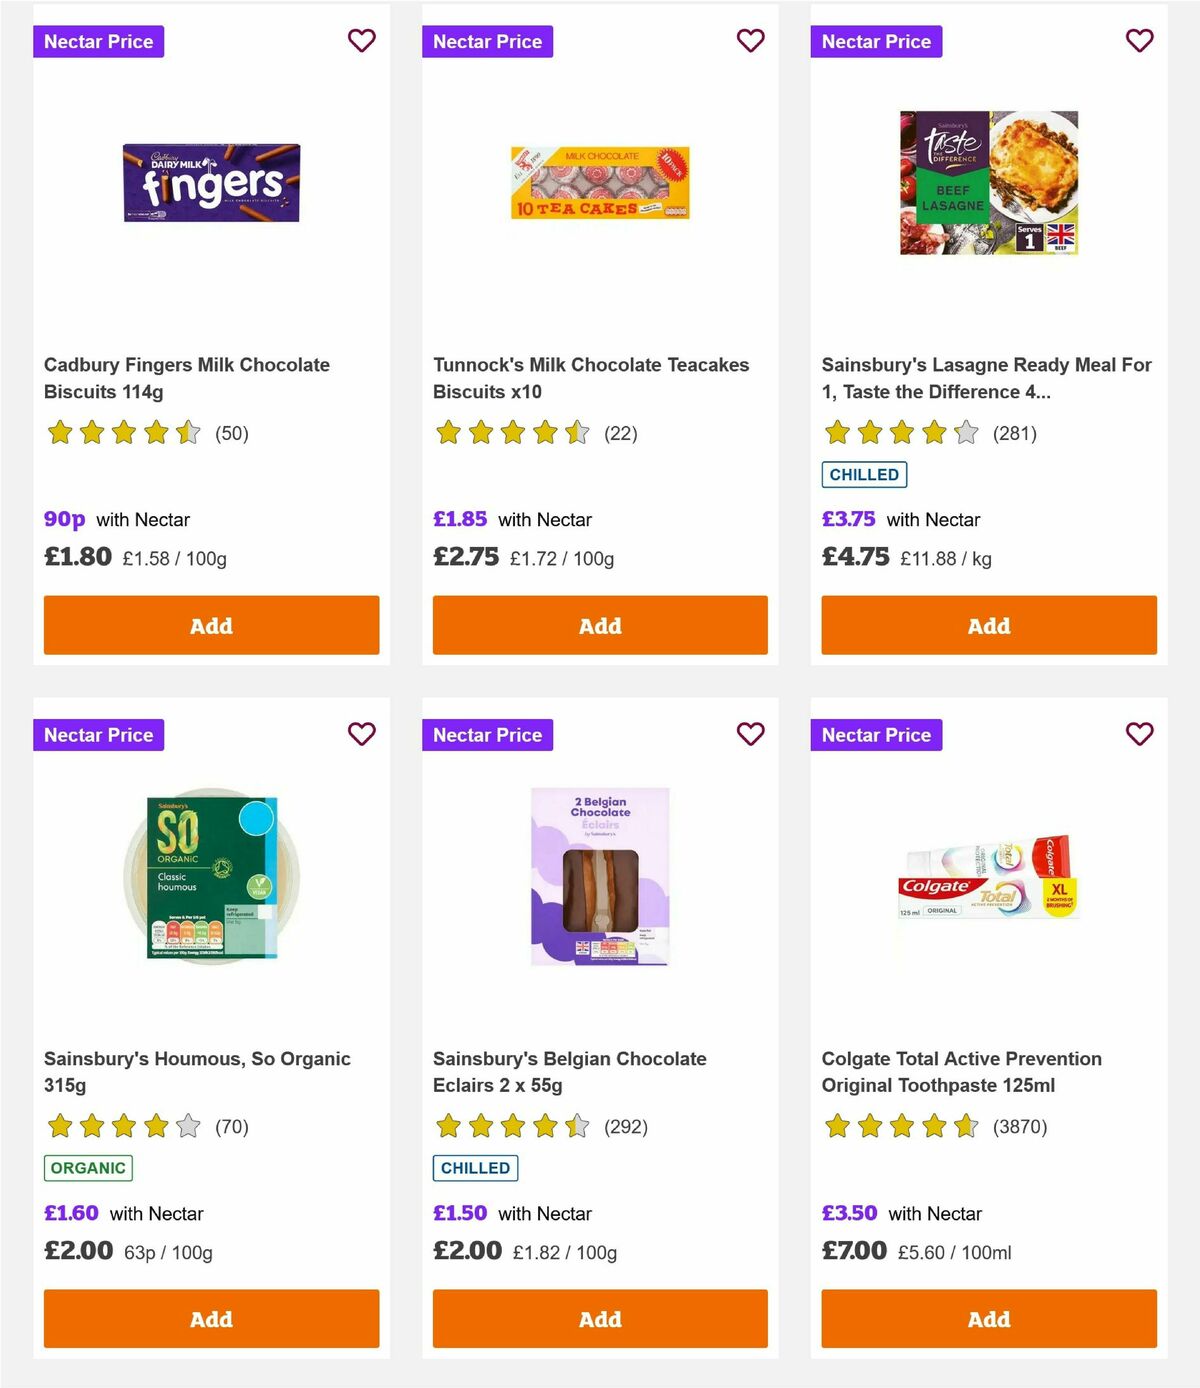This screenshot has width=1200, height=1388.
Task: Favourite the Sainsbury's Beef Lasagne ready meal
Action: coord(1140,41)
